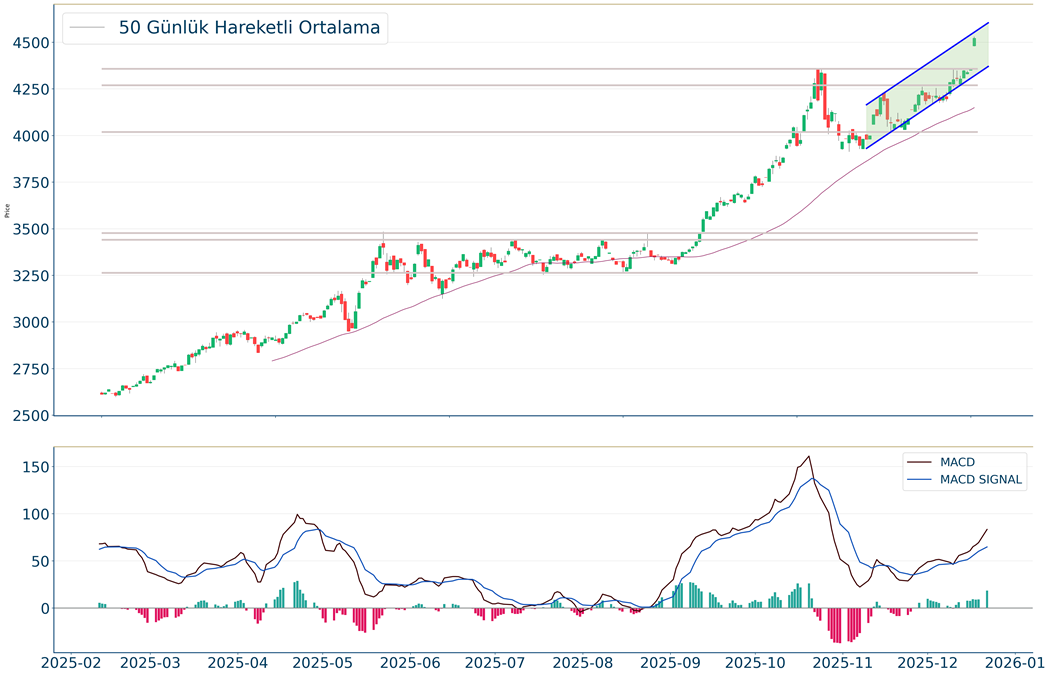Click the 2025-06 date axis label

(x=408, y=663)
